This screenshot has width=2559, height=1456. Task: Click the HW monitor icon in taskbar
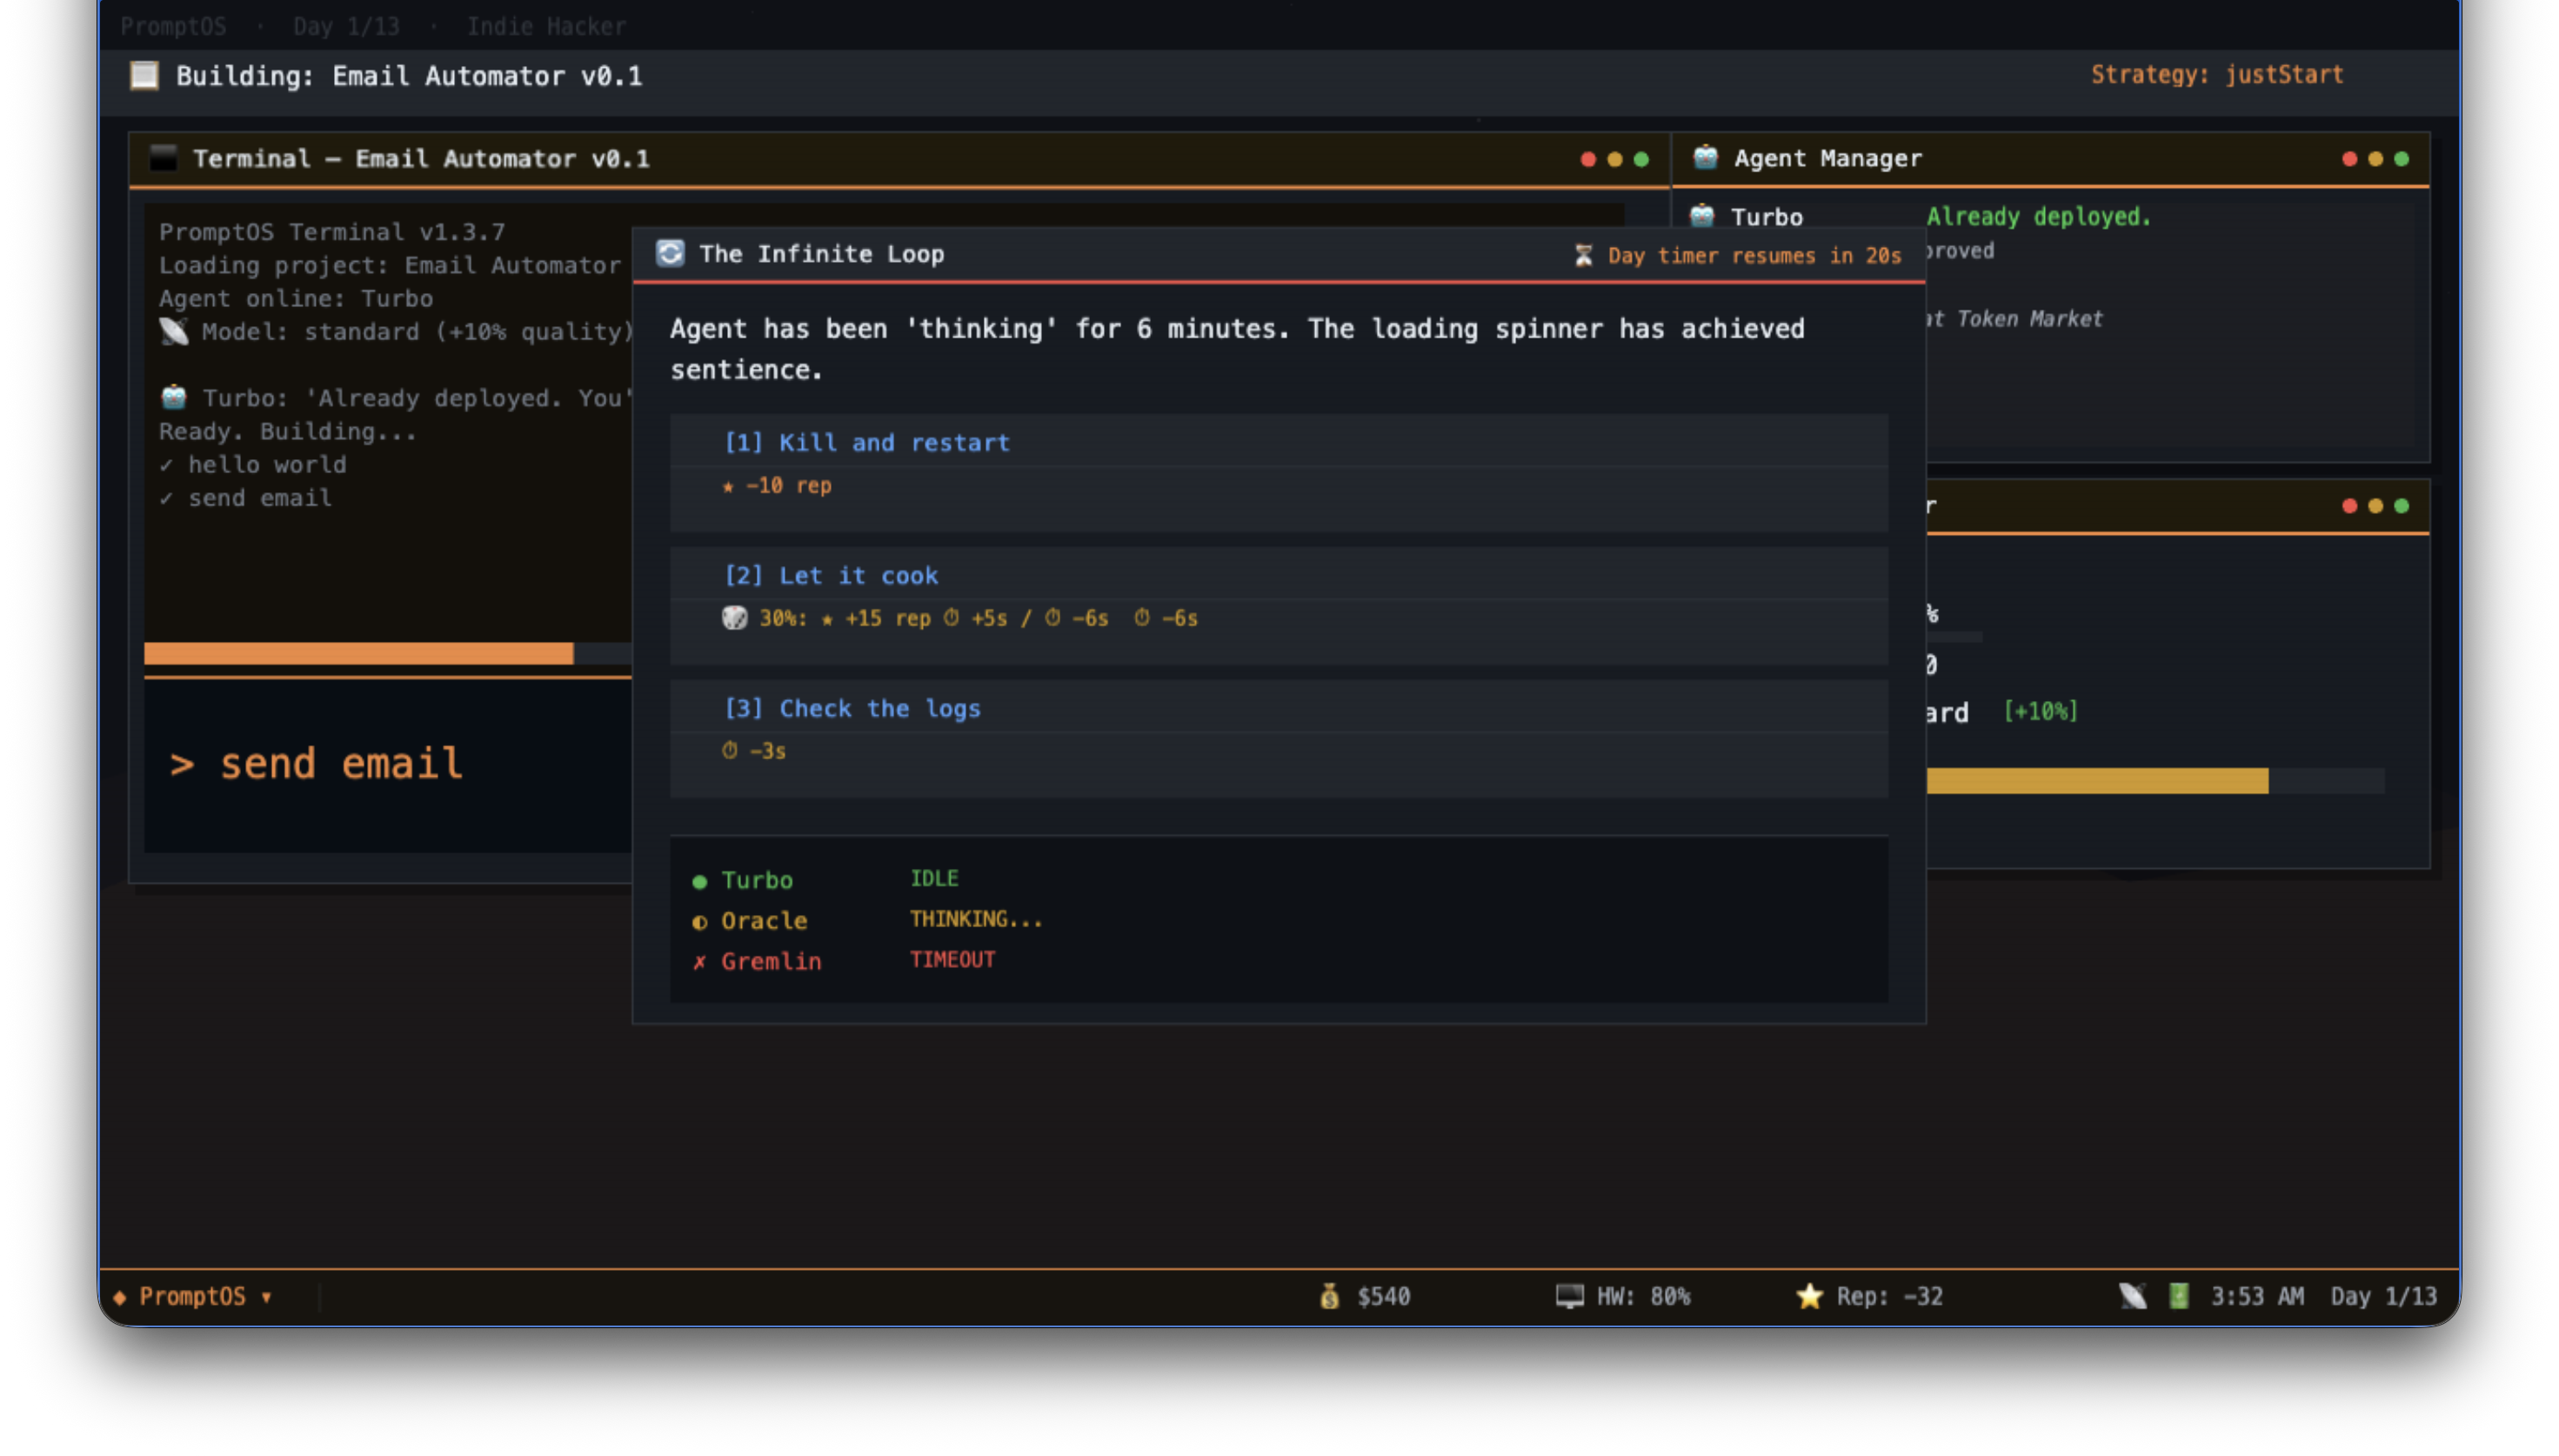[1569, 1296]
